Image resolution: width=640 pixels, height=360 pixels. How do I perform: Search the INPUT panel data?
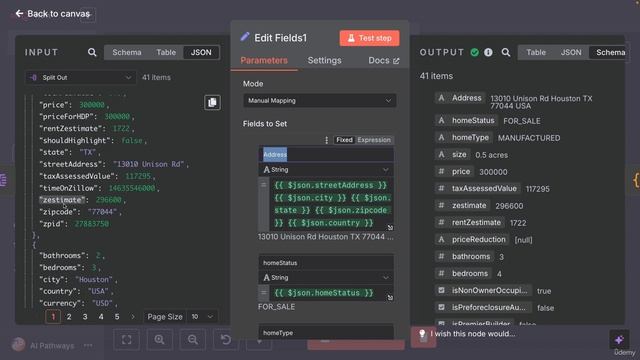point(92,52)
